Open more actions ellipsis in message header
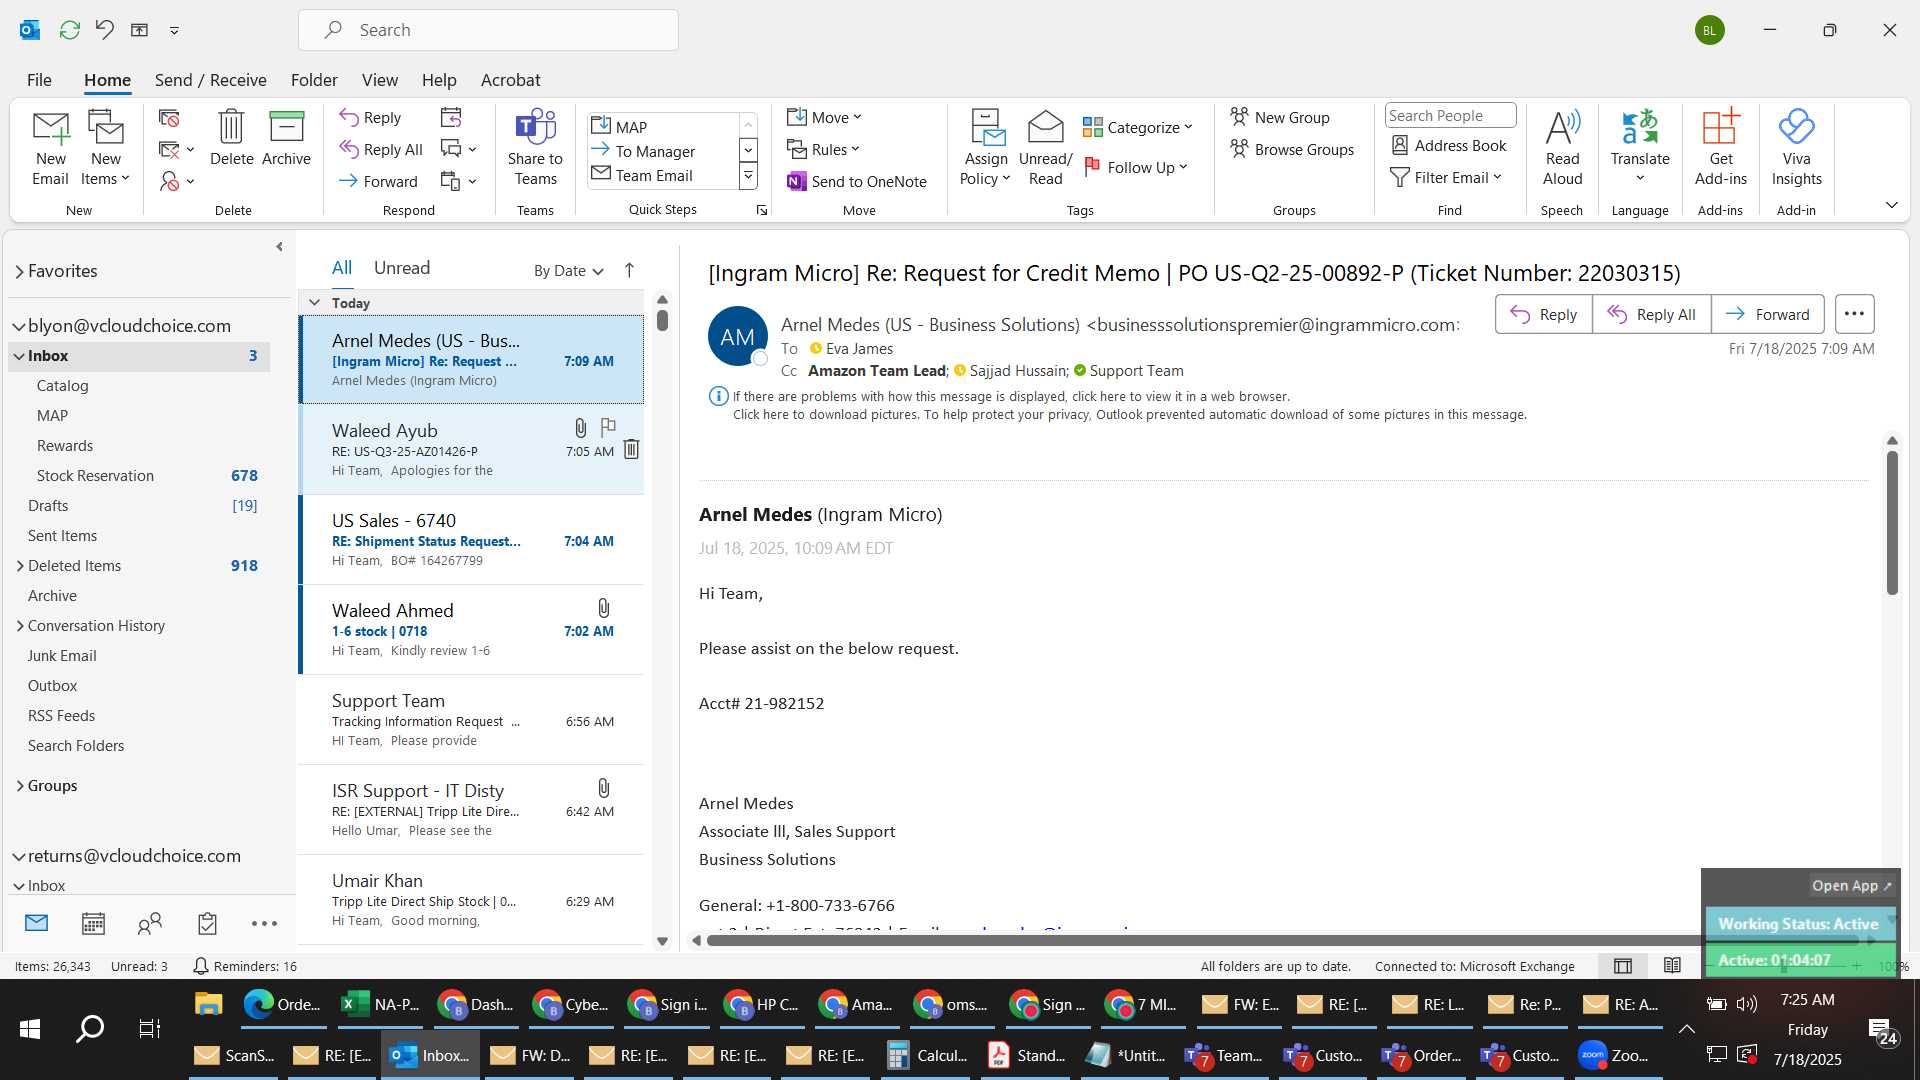 pyautogui.click(x=1854, y=314)
